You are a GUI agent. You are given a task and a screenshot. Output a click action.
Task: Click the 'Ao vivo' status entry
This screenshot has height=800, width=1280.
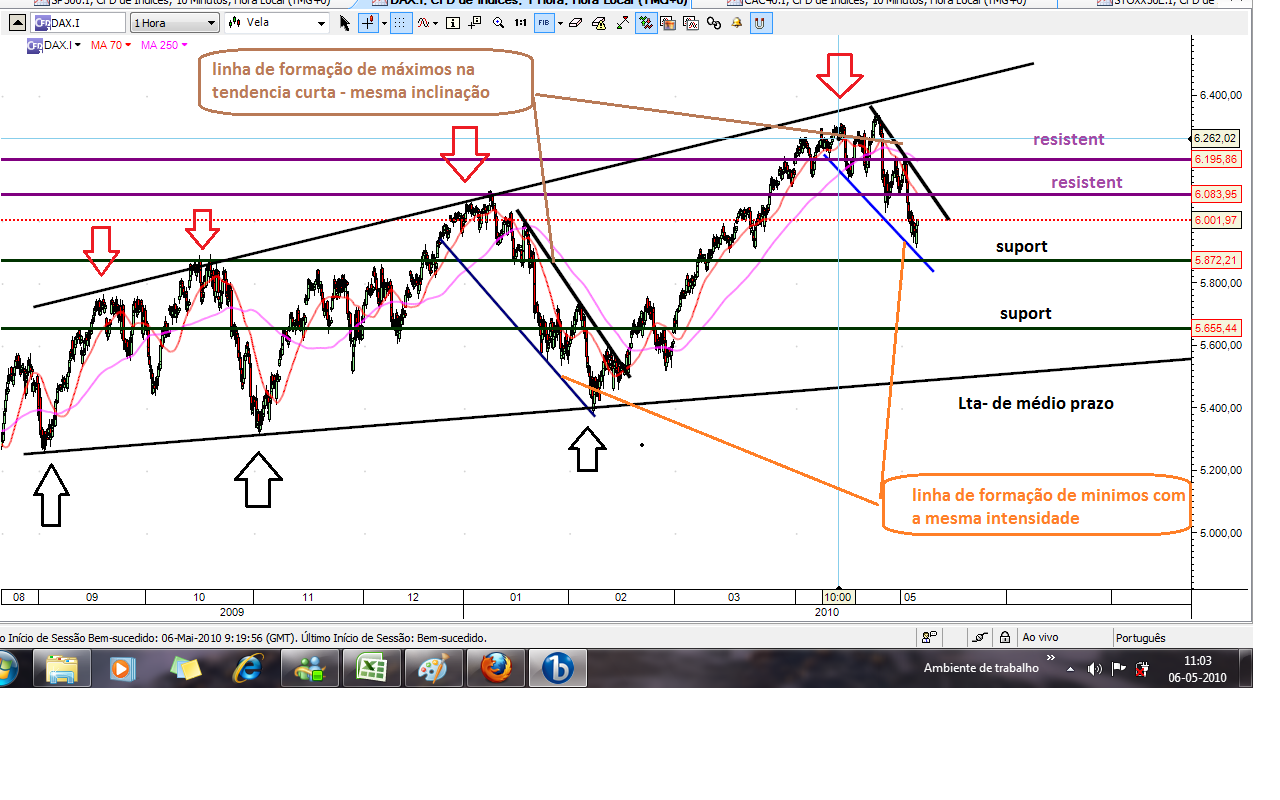[x=1040, y=637]
